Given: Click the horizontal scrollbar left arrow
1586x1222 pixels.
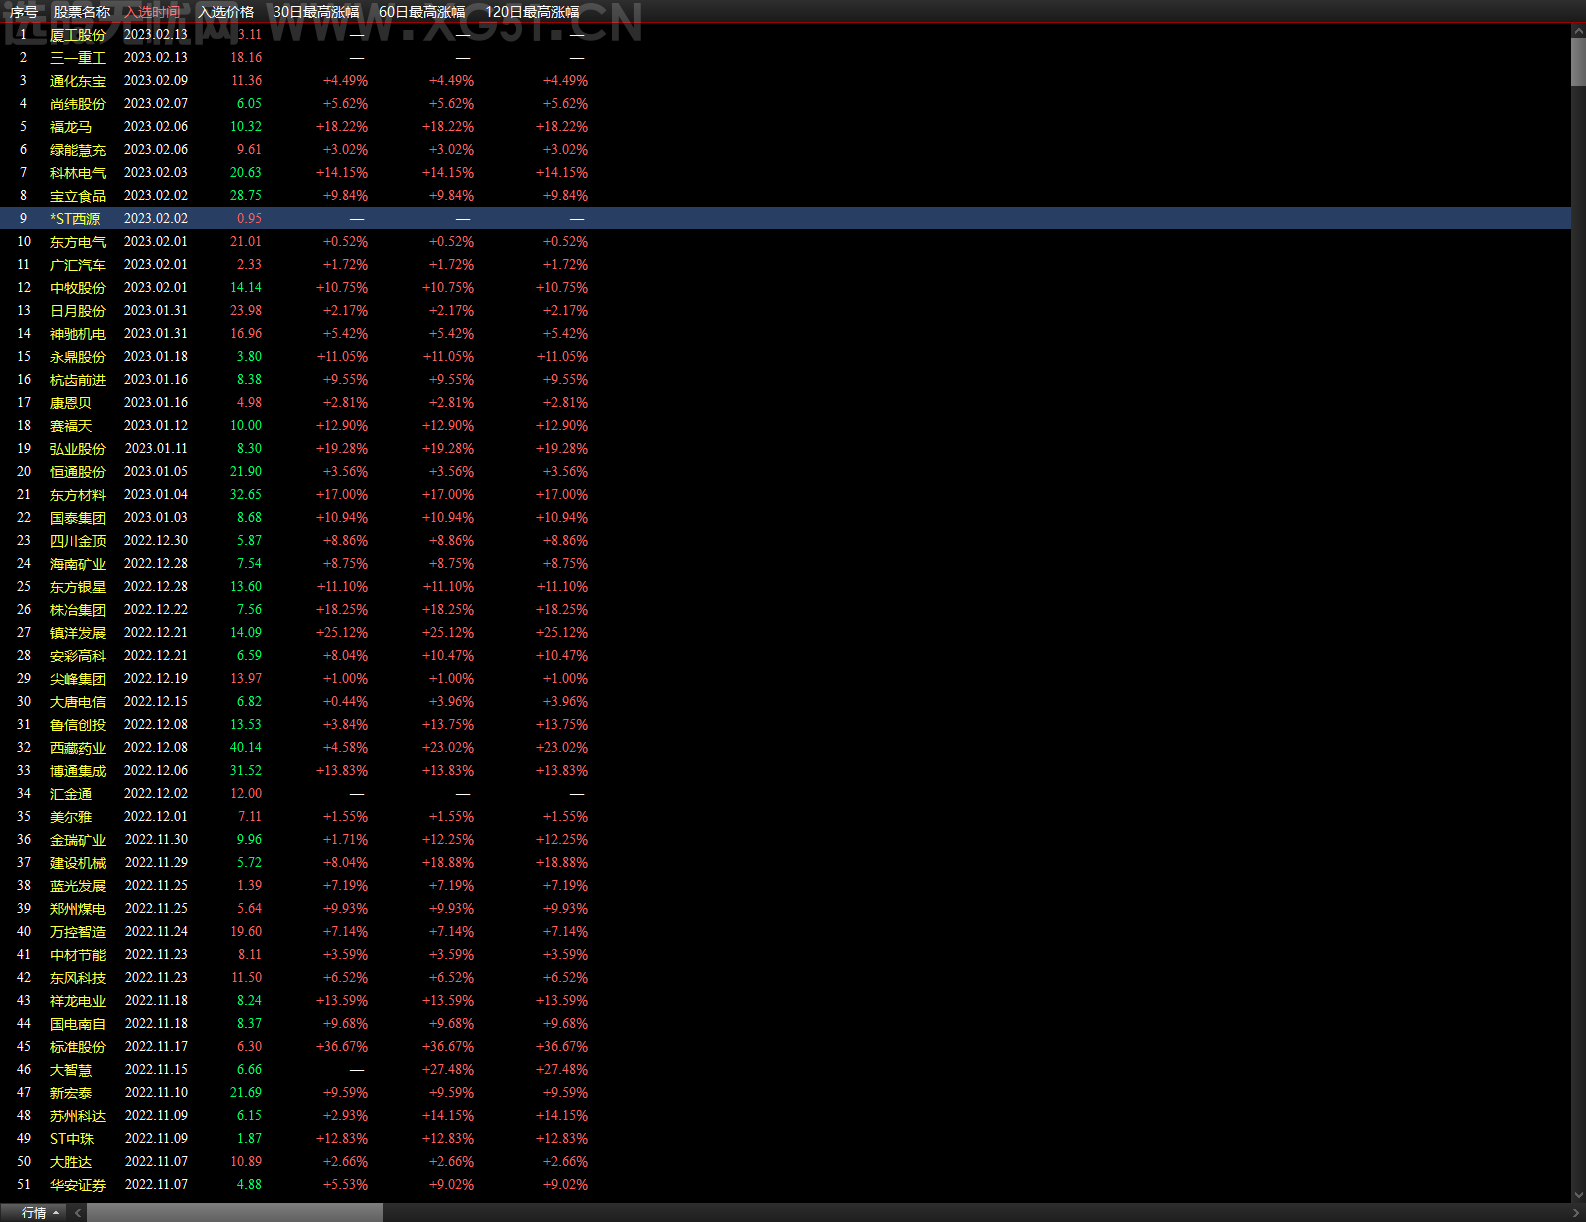Looking at the screenshot, I should 78,1212.
